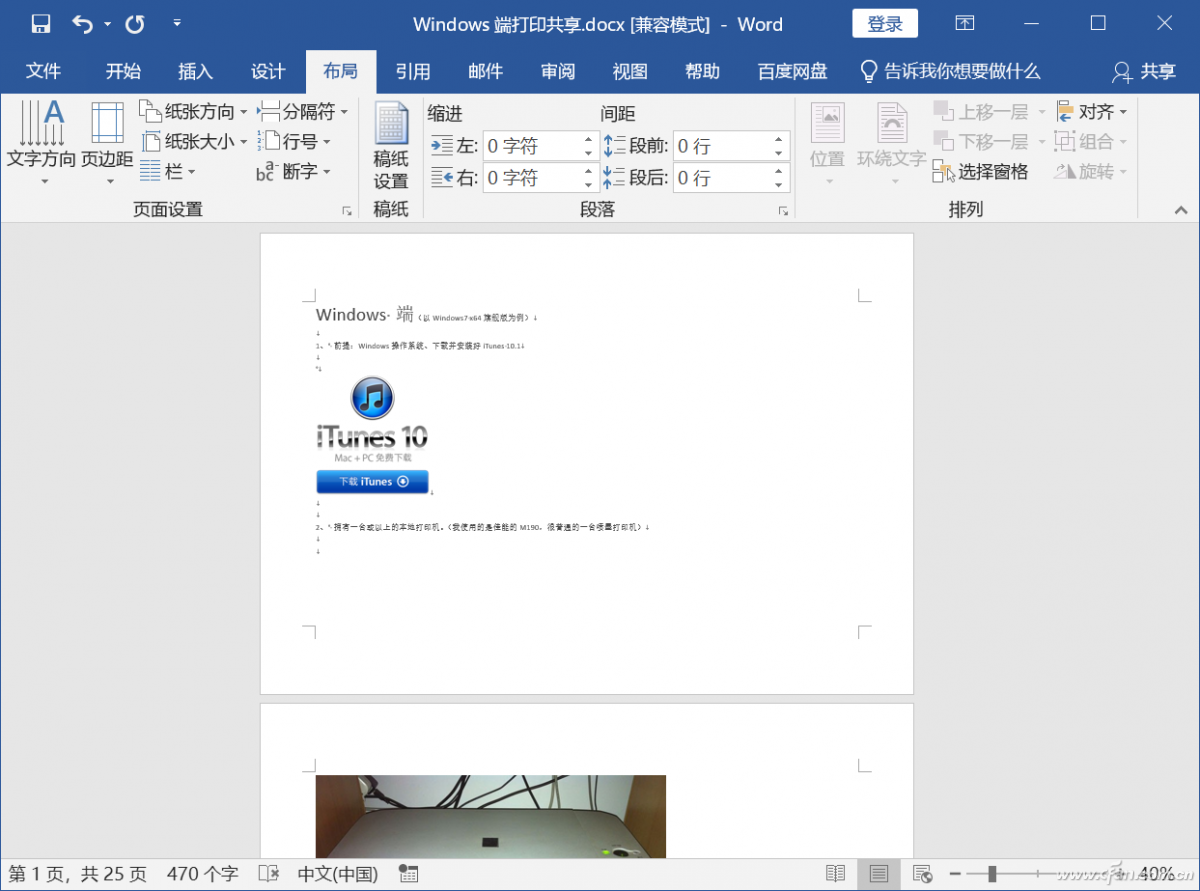
Task: Switch to web layout view
Action: coord(922,874)
